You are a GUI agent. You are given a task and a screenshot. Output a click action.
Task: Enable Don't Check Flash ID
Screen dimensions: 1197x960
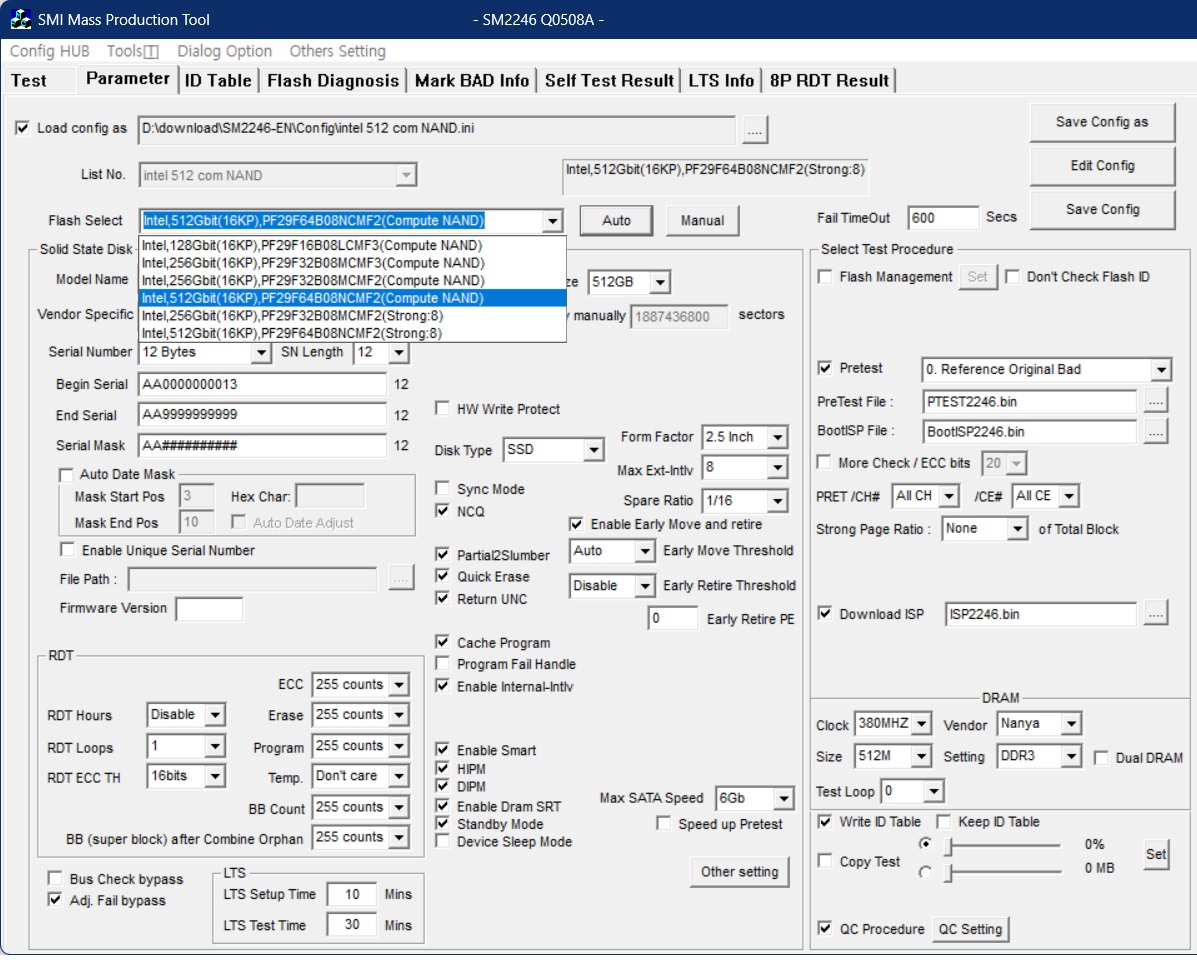point(1012,276)
